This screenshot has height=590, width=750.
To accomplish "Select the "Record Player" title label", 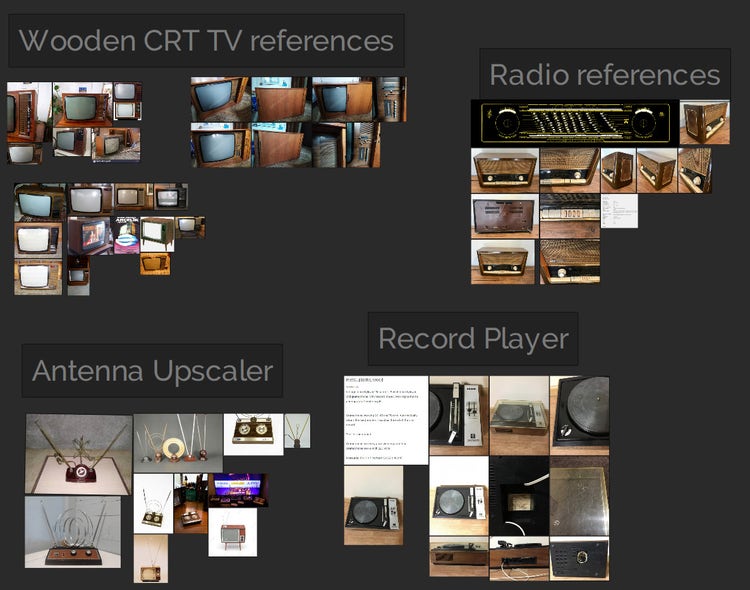I will 473,339.
